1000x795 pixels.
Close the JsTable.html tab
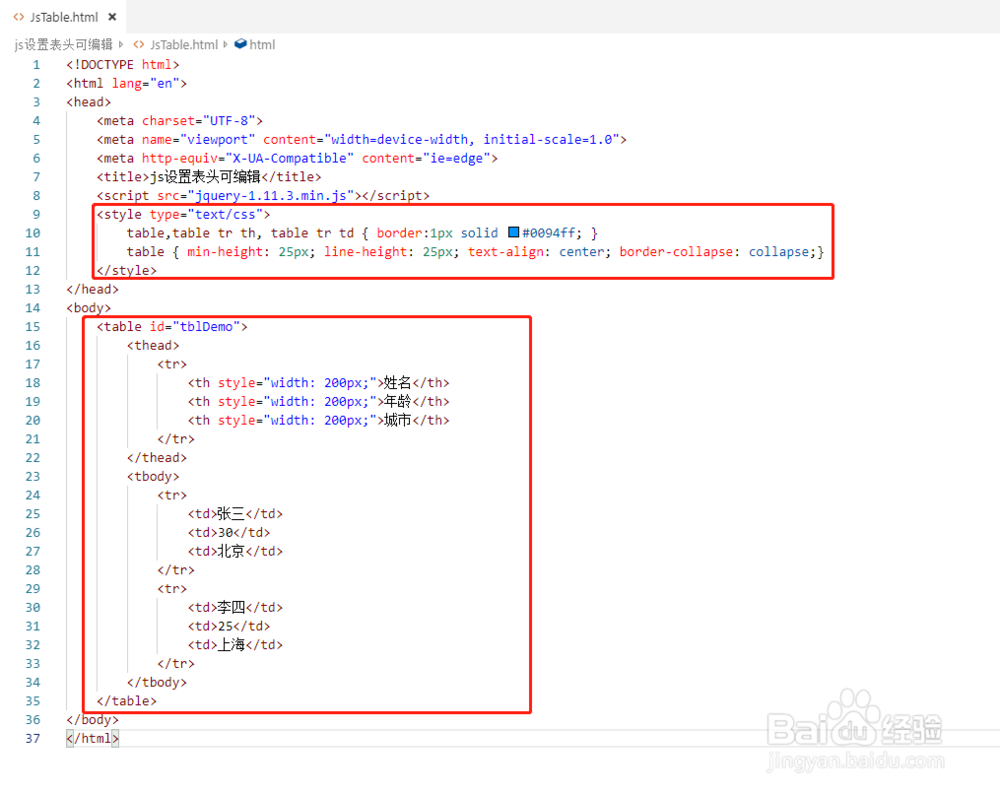coord(112,17)
